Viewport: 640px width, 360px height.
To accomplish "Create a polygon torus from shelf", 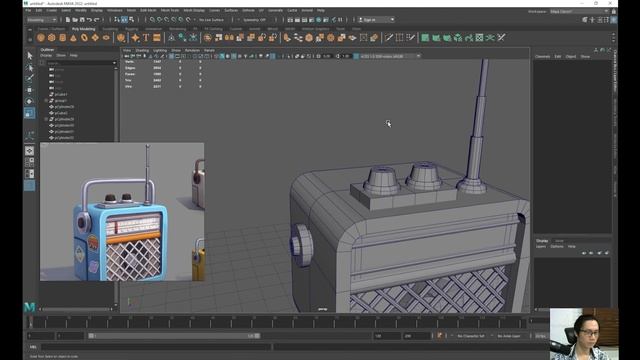I will click(84, 38).
